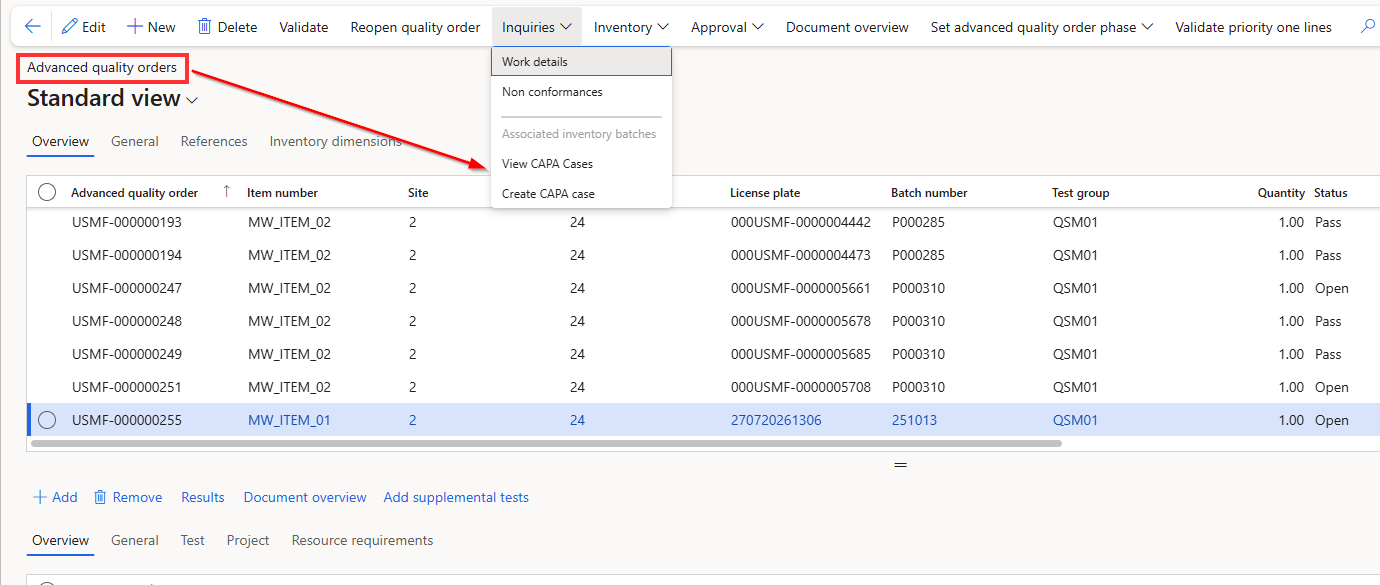Open the search magnifier icon in toolbar
Image resolution: width=1380 pixels, height=585 pixels.
click(x=1368, y=27)
